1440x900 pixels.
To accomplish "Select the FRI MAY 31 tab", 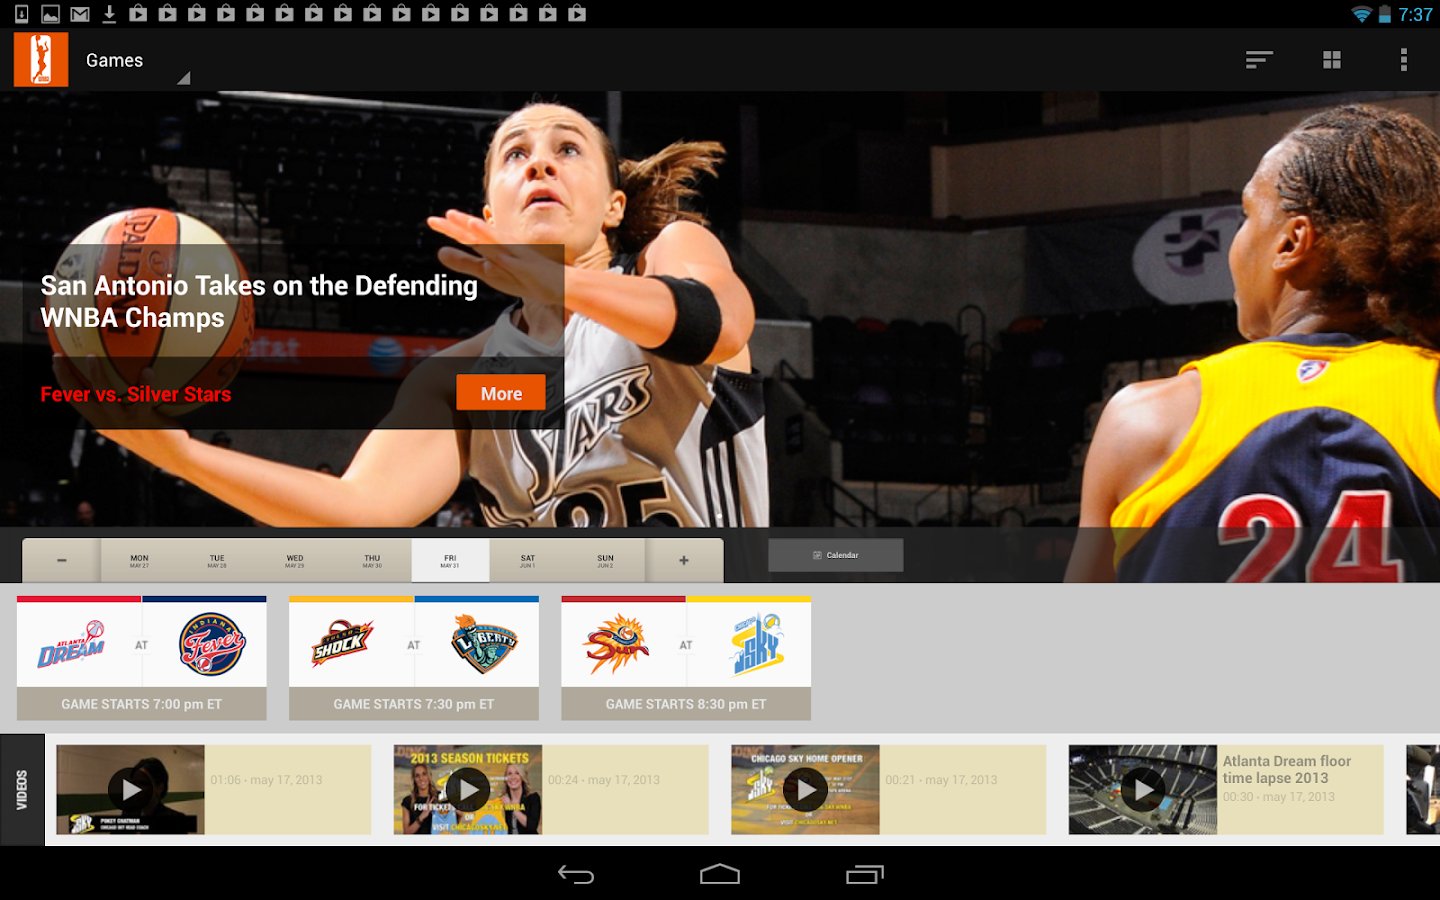I will tap(449, 560).
